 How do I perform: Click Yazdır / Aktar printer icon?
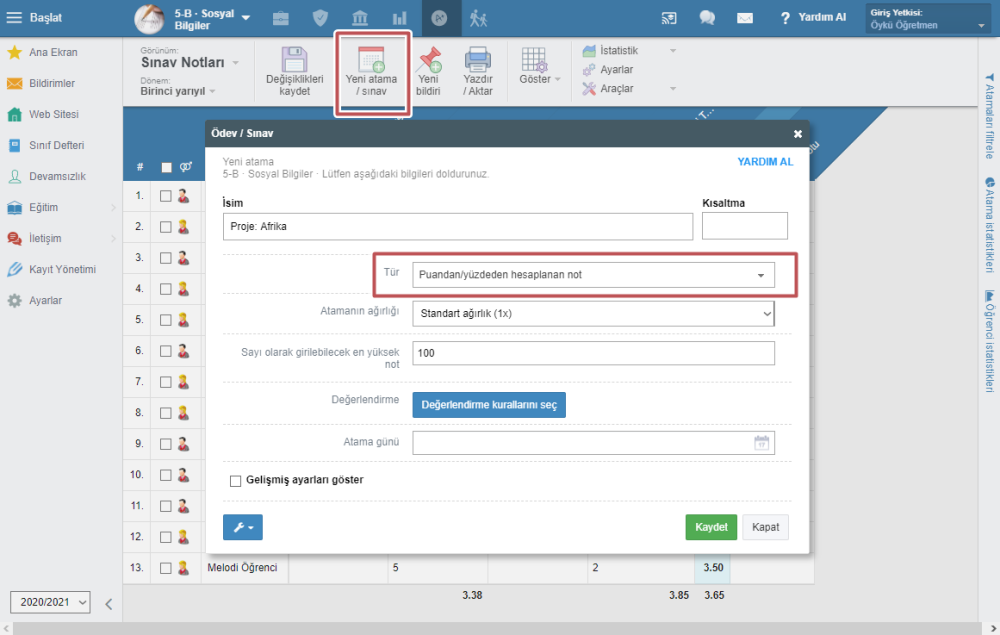click(x=478, y=59)
